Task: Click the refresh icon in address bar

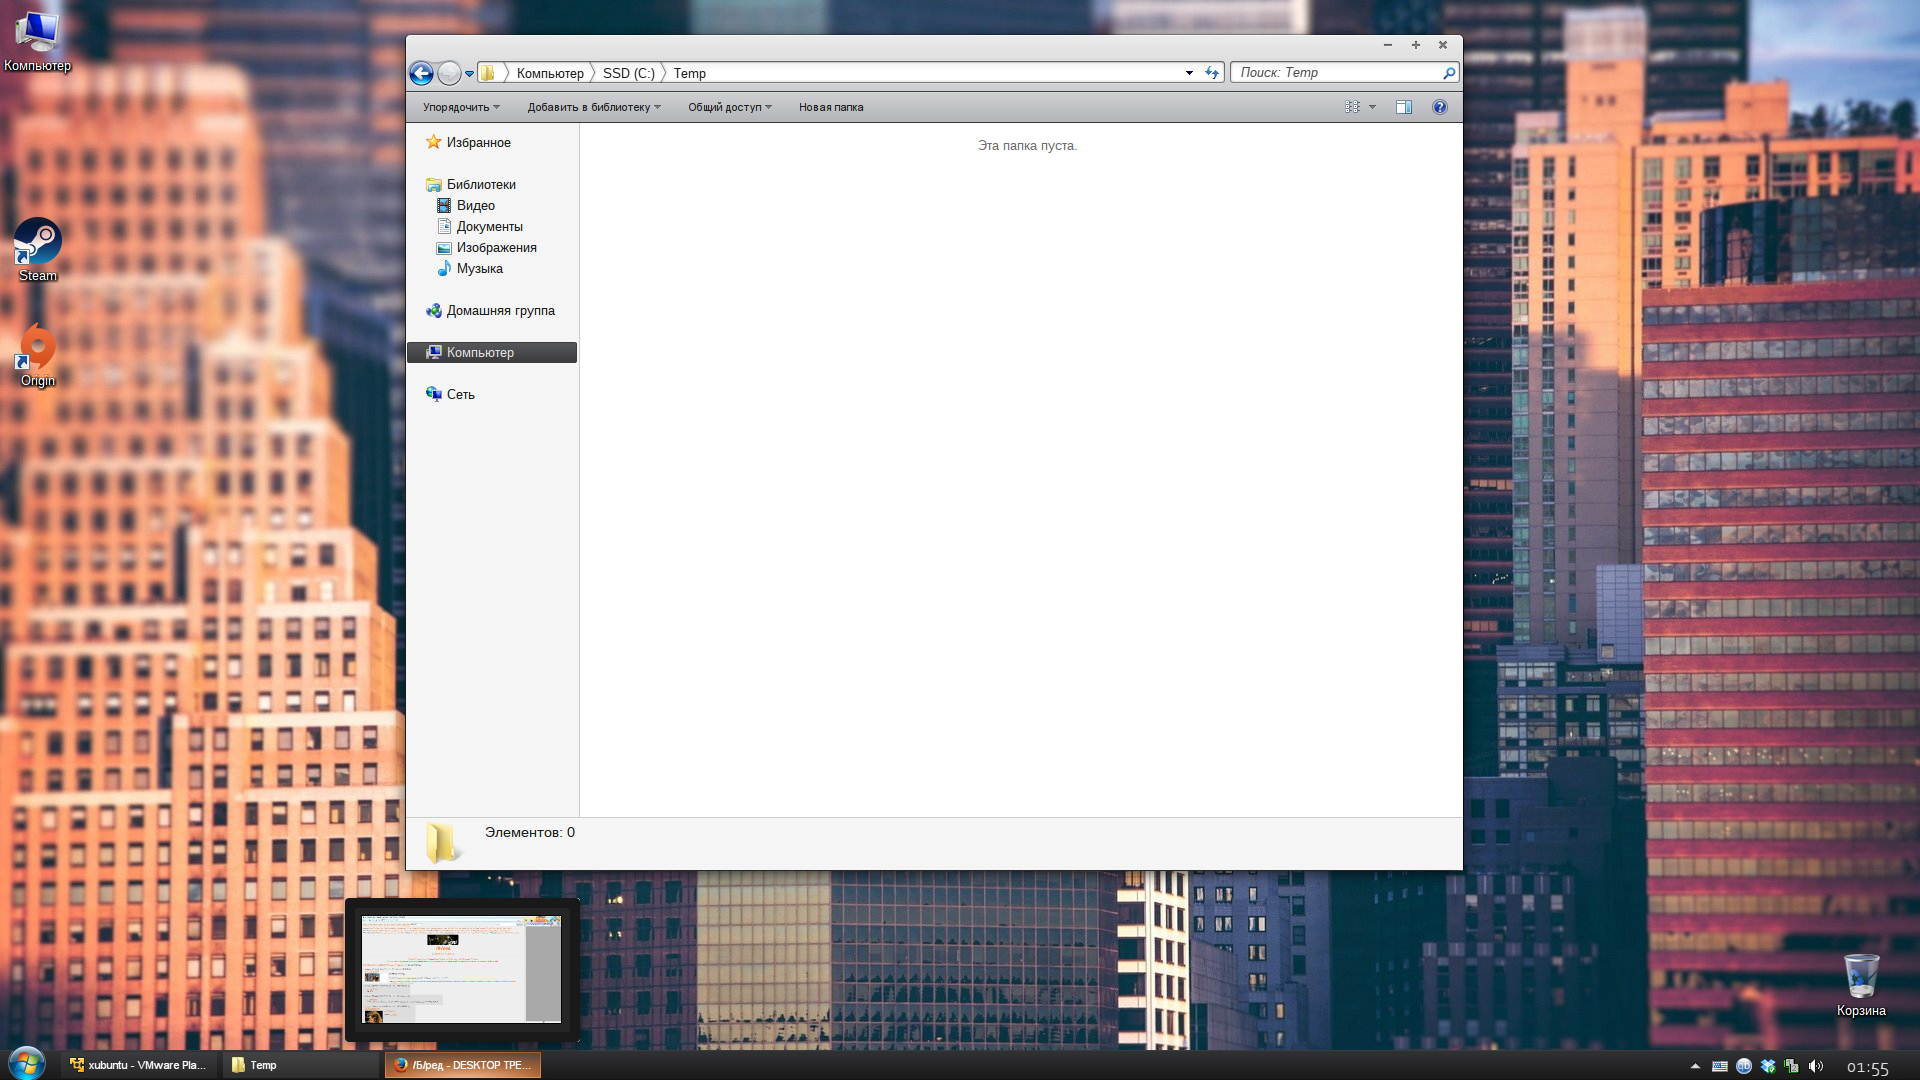Action: [1212, 73]
